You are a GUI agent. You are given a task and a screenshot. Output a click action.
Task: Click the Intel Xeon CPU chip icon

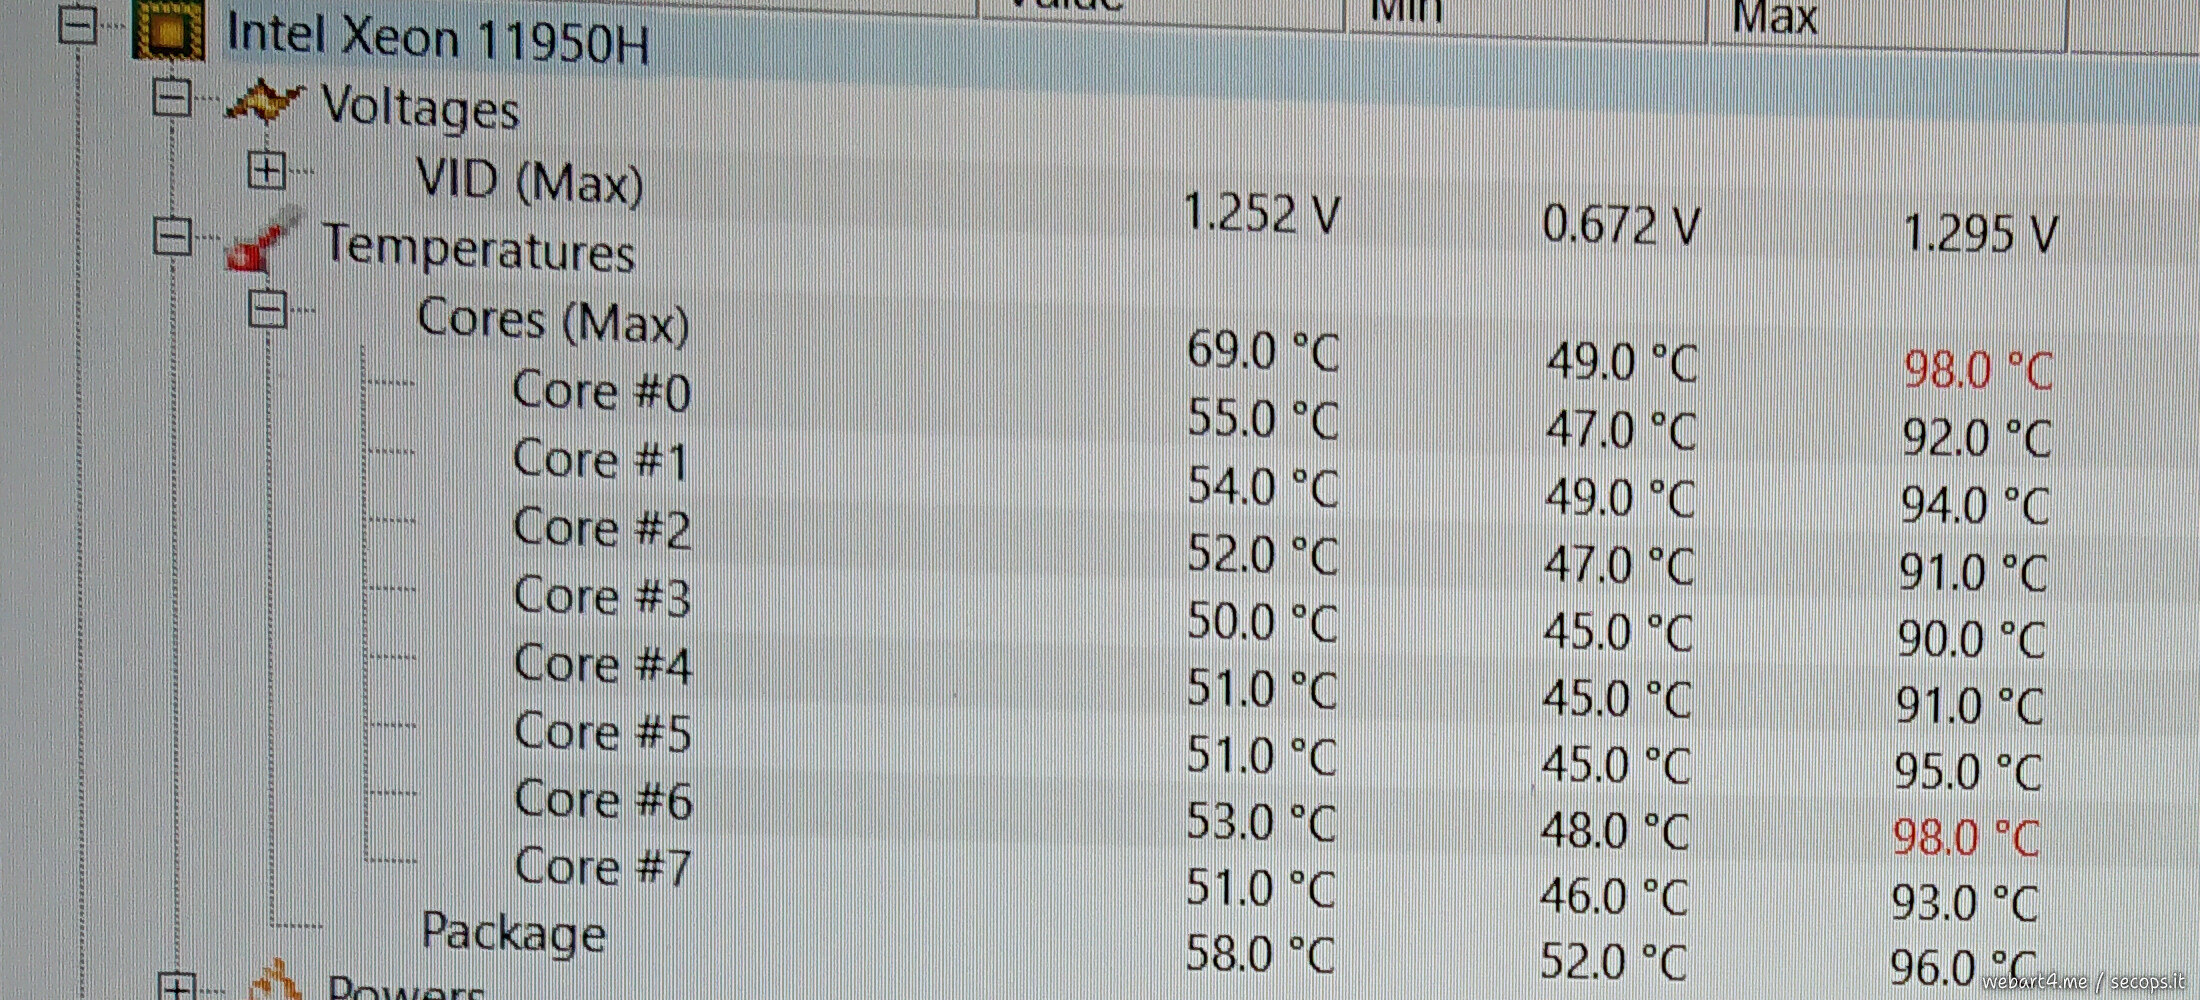pos(168,30)
